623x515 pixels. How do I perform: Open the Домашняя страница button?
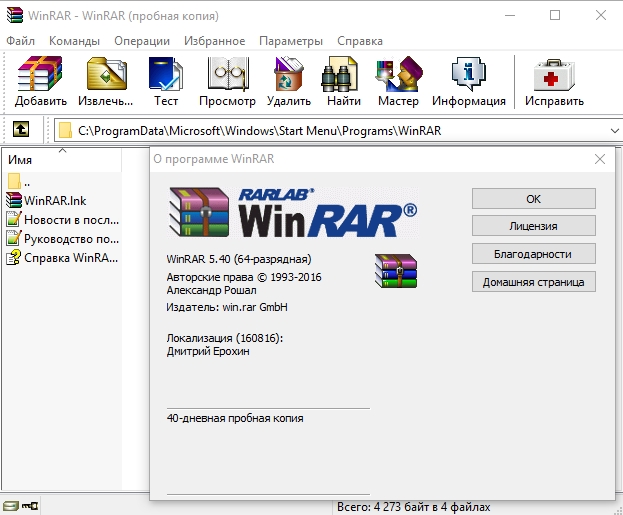534,282
